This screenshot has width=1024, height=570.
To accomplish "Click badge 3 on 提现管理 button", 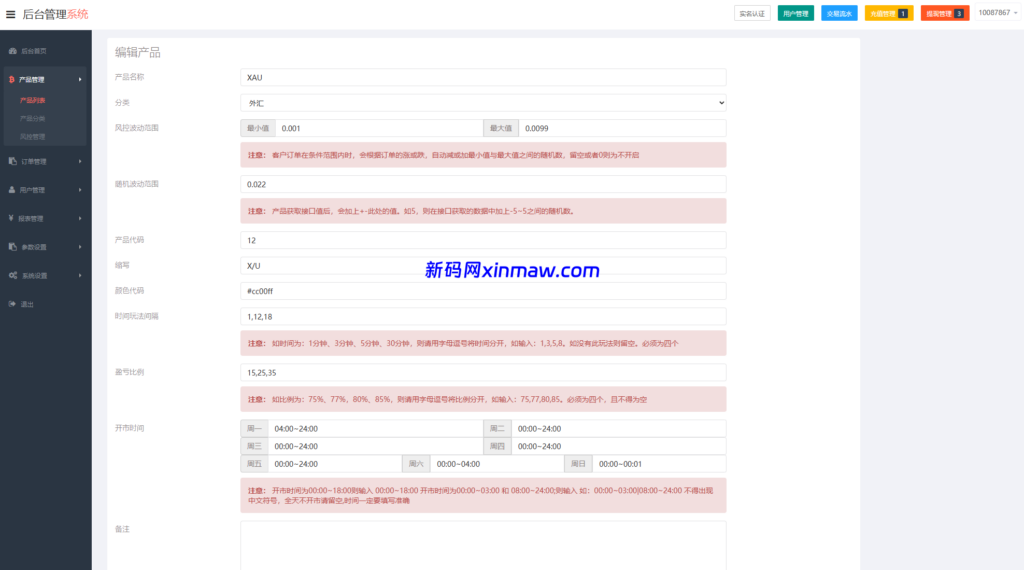I will pyautogui.click(x=959, y=14).
